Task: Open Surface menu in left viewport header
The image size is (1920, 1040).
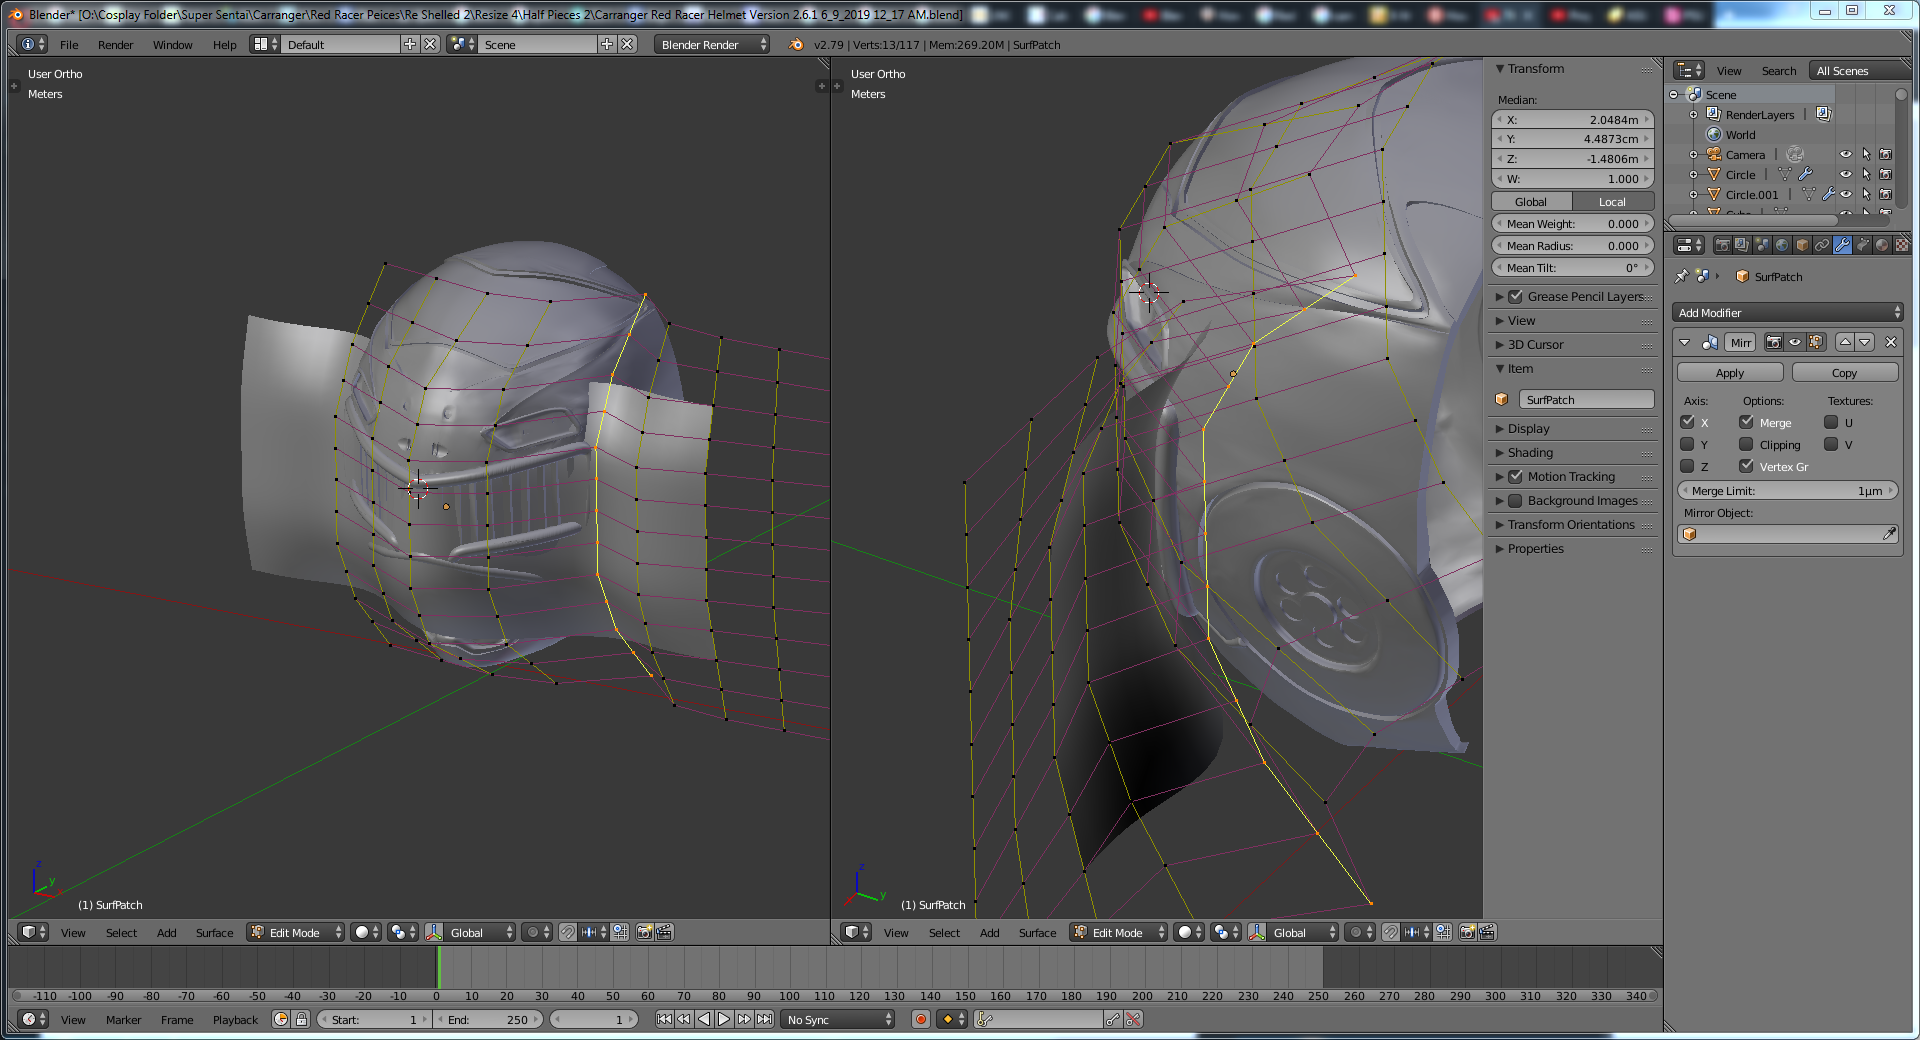Action: [x=215, y=933]
